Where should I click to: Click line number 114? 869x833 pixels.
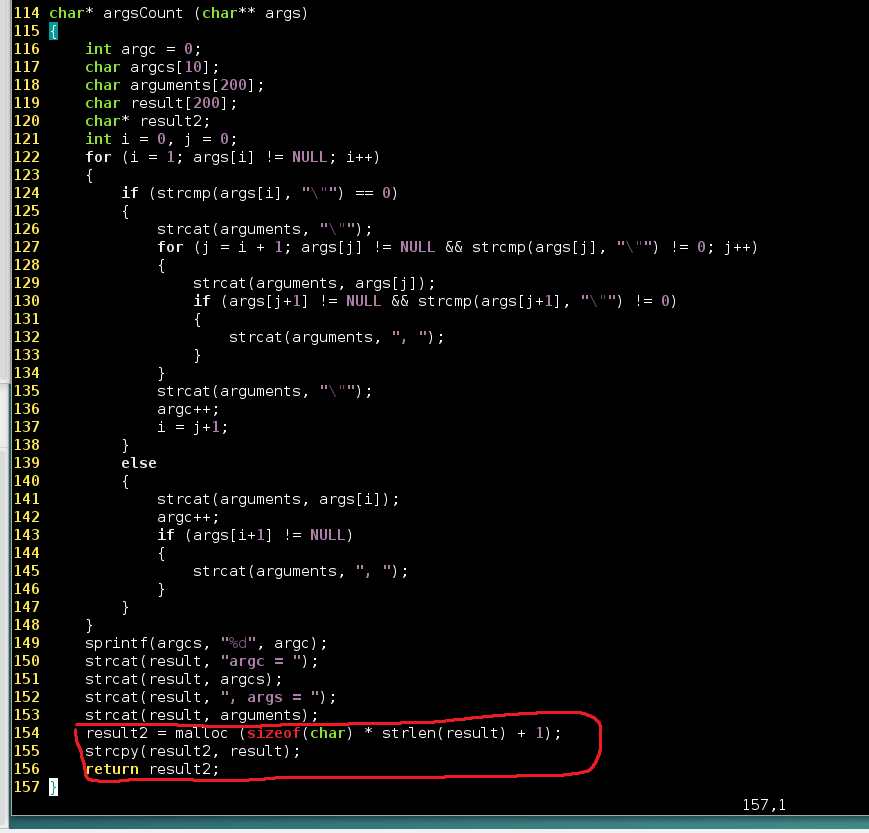coord(27,13)
